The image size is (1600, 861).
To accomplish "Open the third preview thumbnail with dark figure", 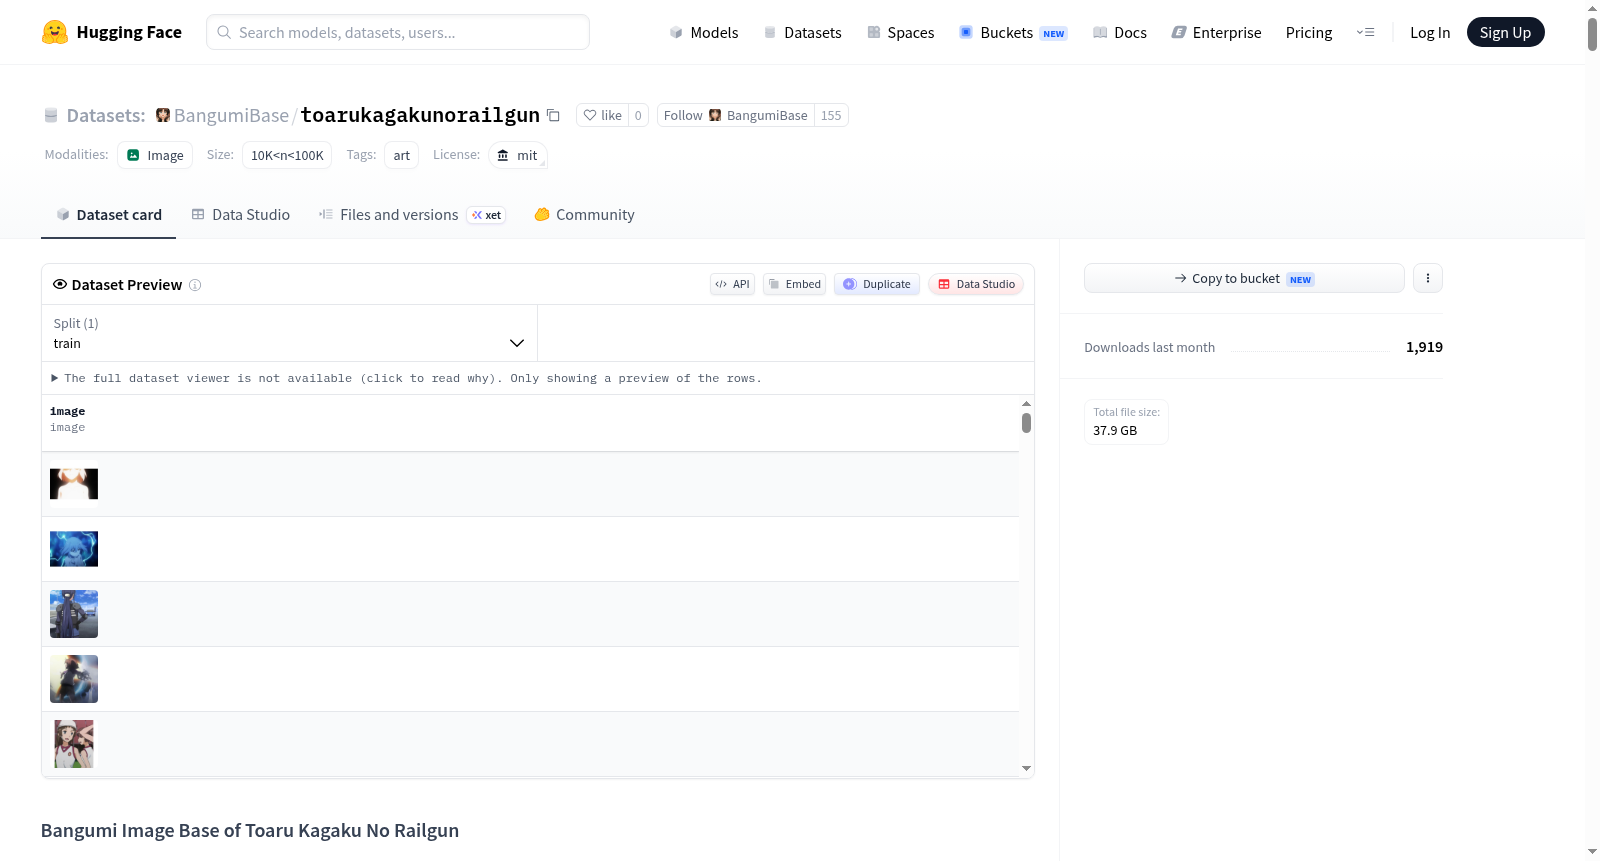I will pos(74,614).
